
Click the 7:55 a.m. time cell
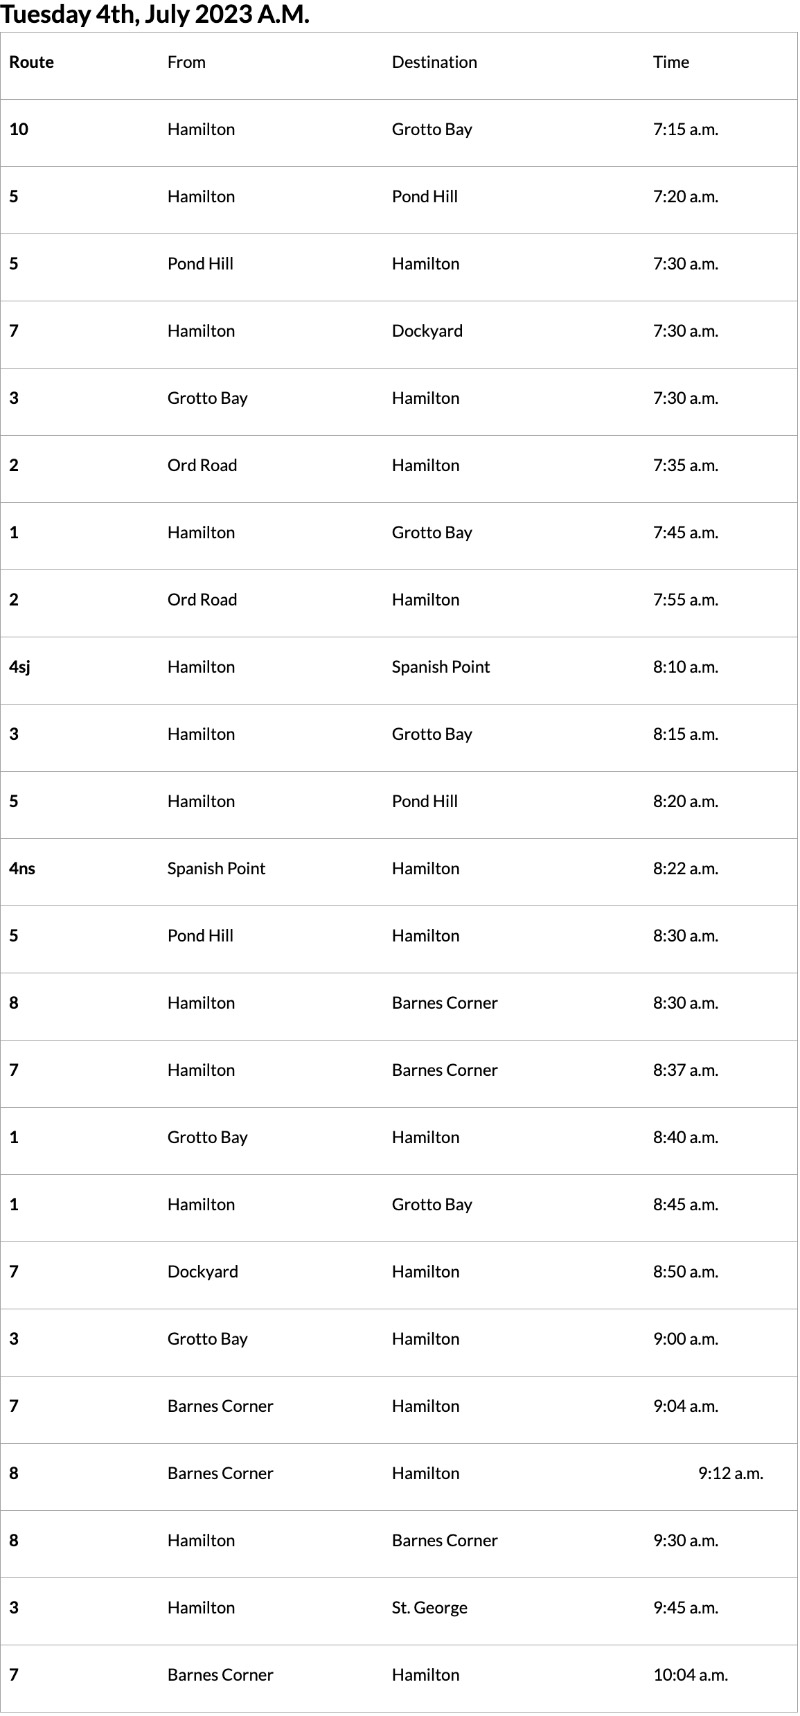coord(685,600)
